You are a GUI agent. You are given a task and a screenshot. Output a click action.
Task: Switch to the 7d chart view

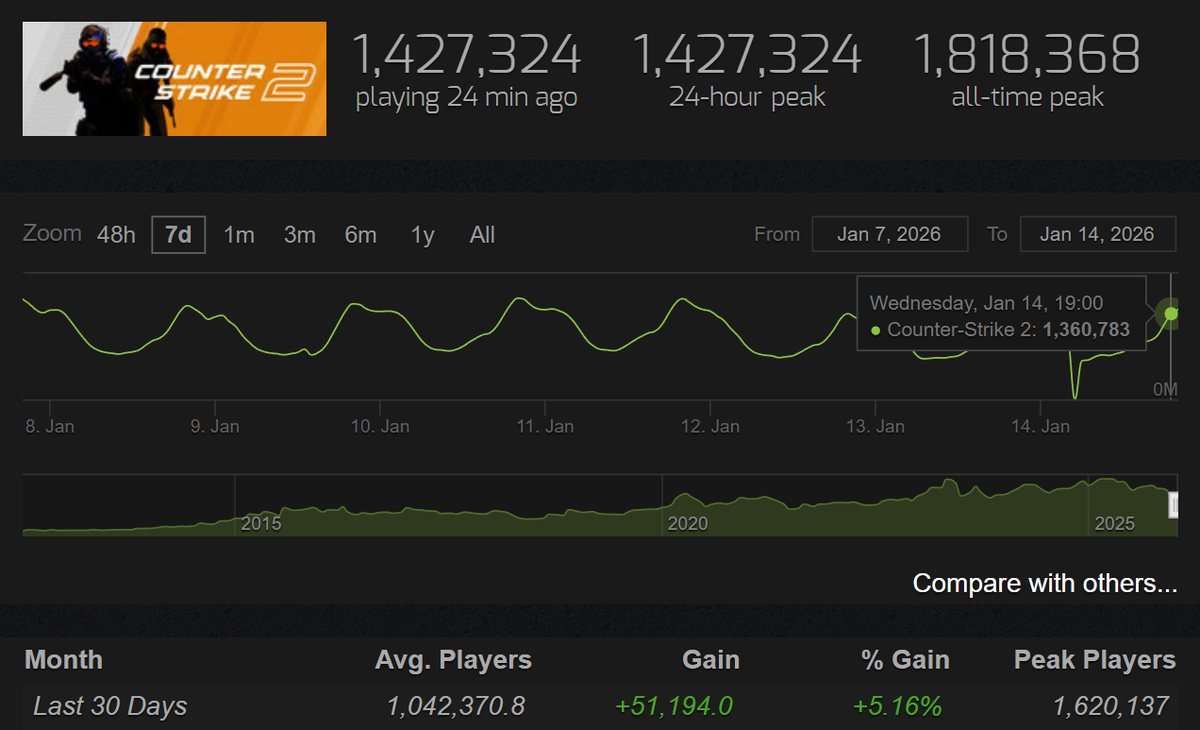[177, 234]
